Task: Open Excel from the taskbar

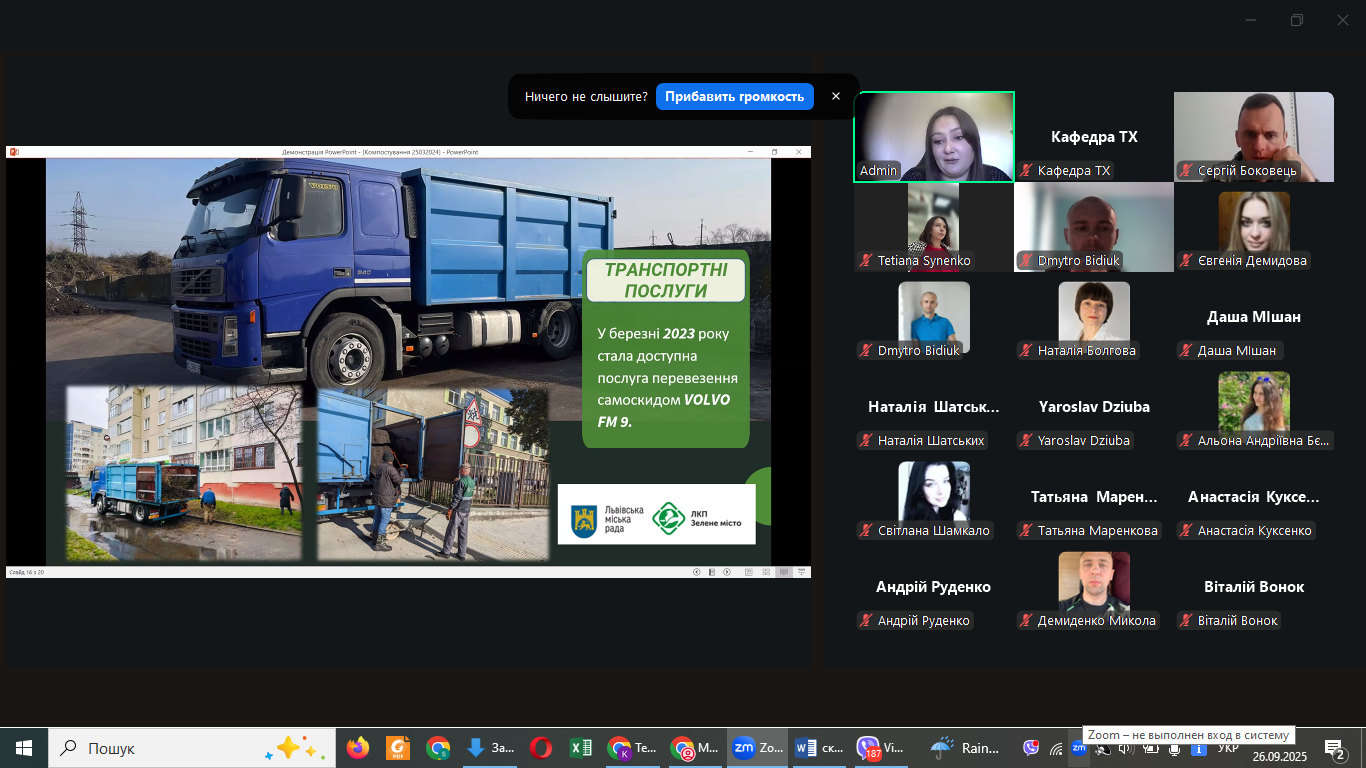Action: click(580, 748)
